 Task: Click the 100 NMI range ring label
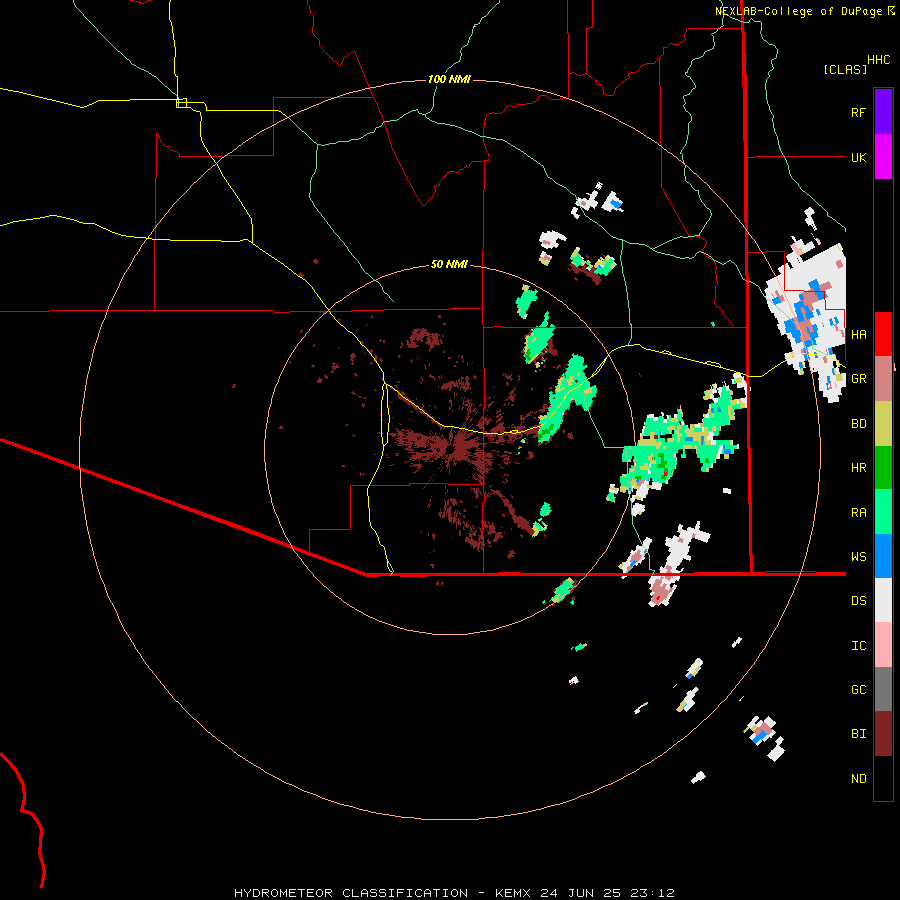tap(449, 79)
